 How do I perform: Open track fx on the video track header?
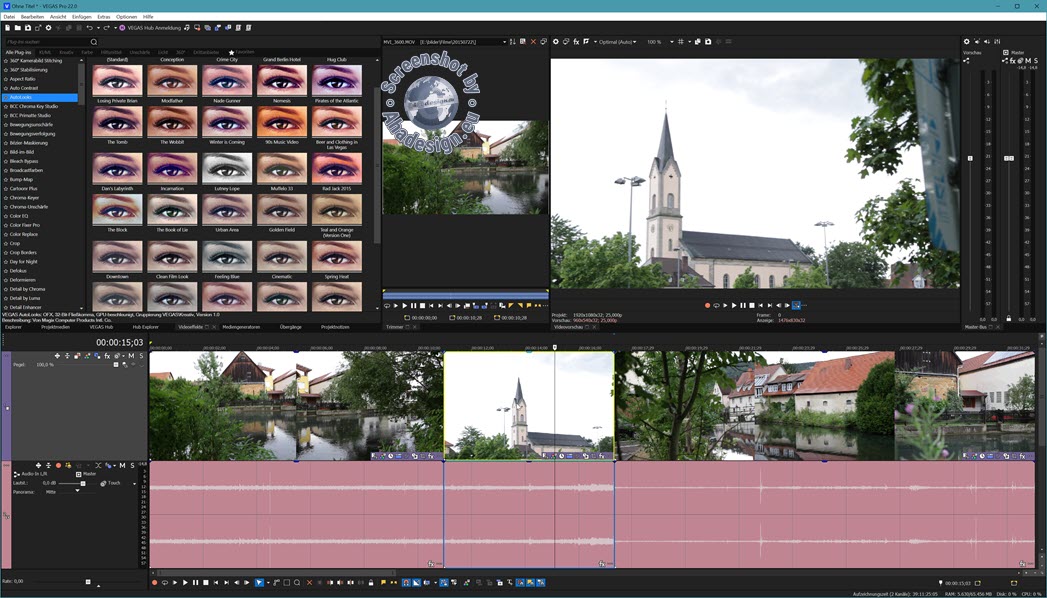pos(107,356)
